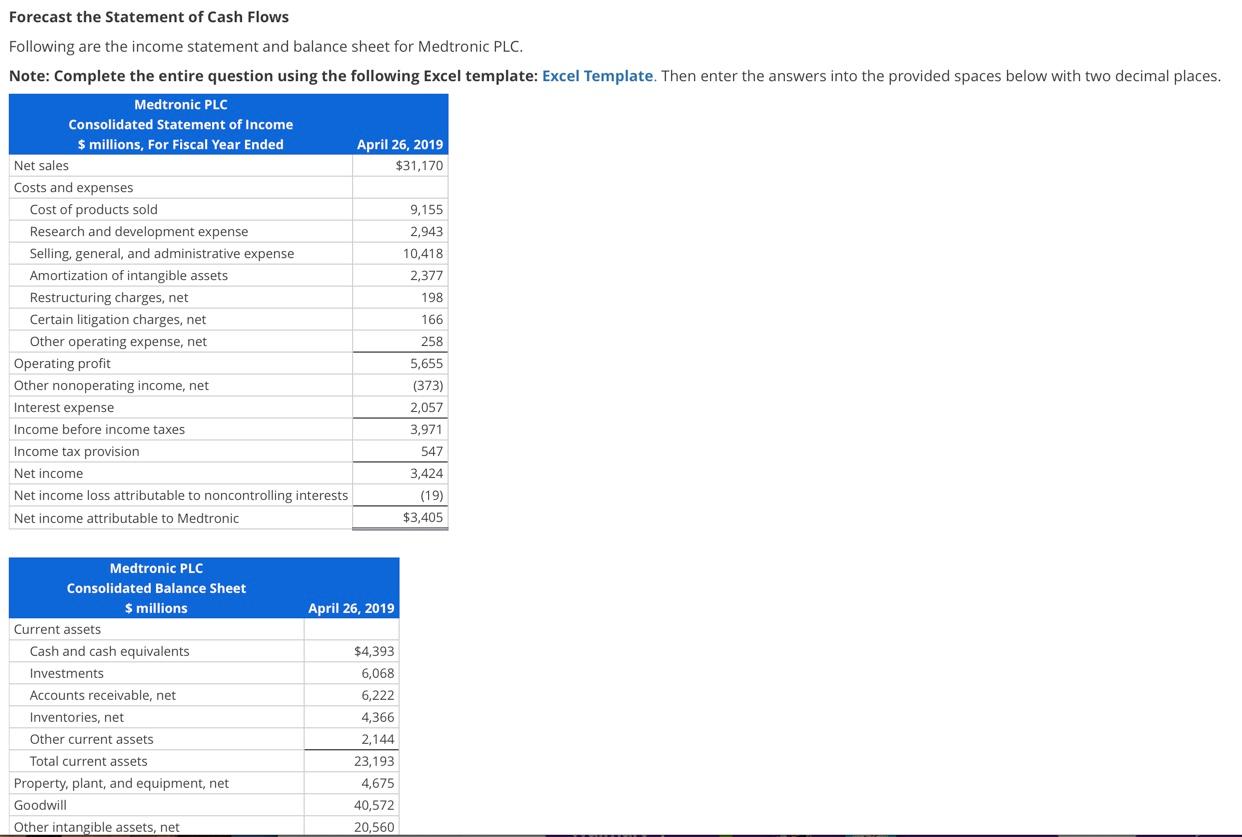Select Net income loss attributable to noncontrolling interests
The height and width of the screenshot is (837, 1242).
pyautogui.click(x=181, y=496)
